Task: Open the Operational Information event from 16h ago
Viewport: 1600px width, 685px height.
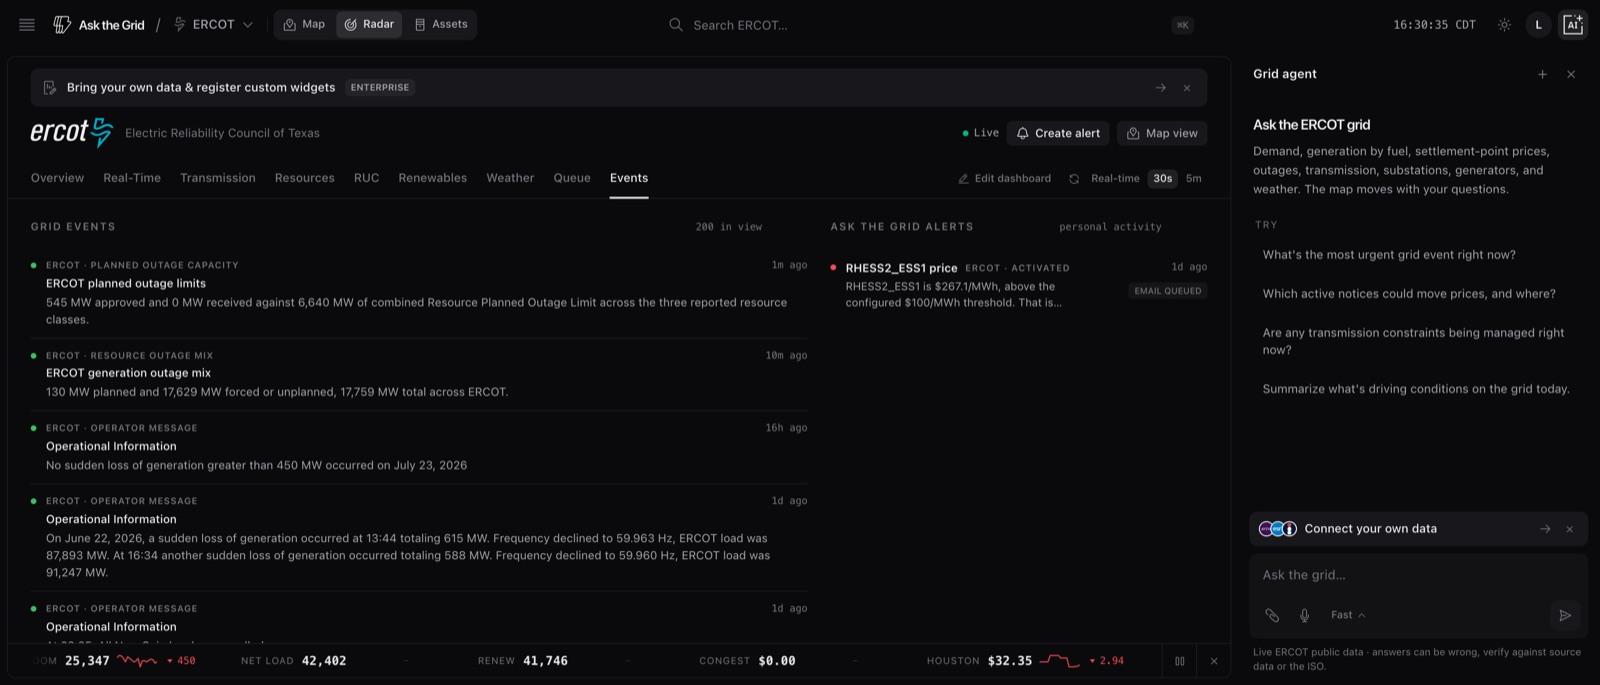Action: 419,447
